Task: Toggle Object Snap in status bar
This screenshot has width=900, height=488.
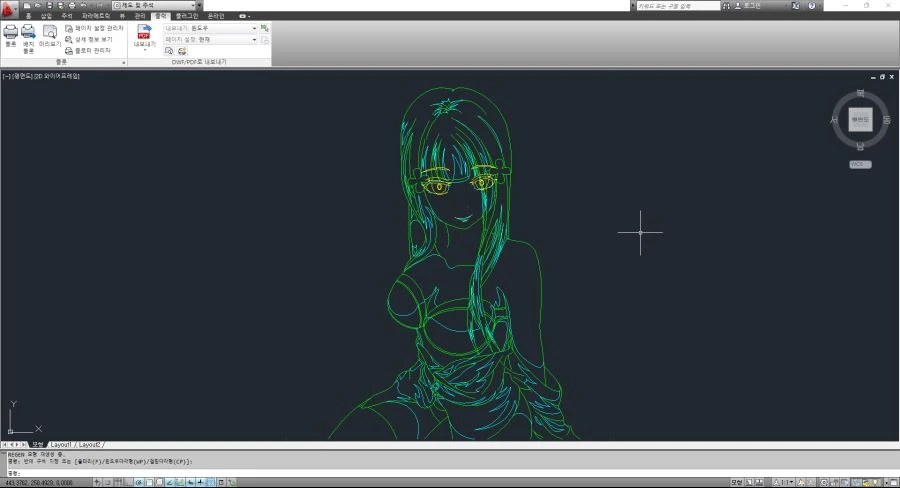Action: click(149, 483)
